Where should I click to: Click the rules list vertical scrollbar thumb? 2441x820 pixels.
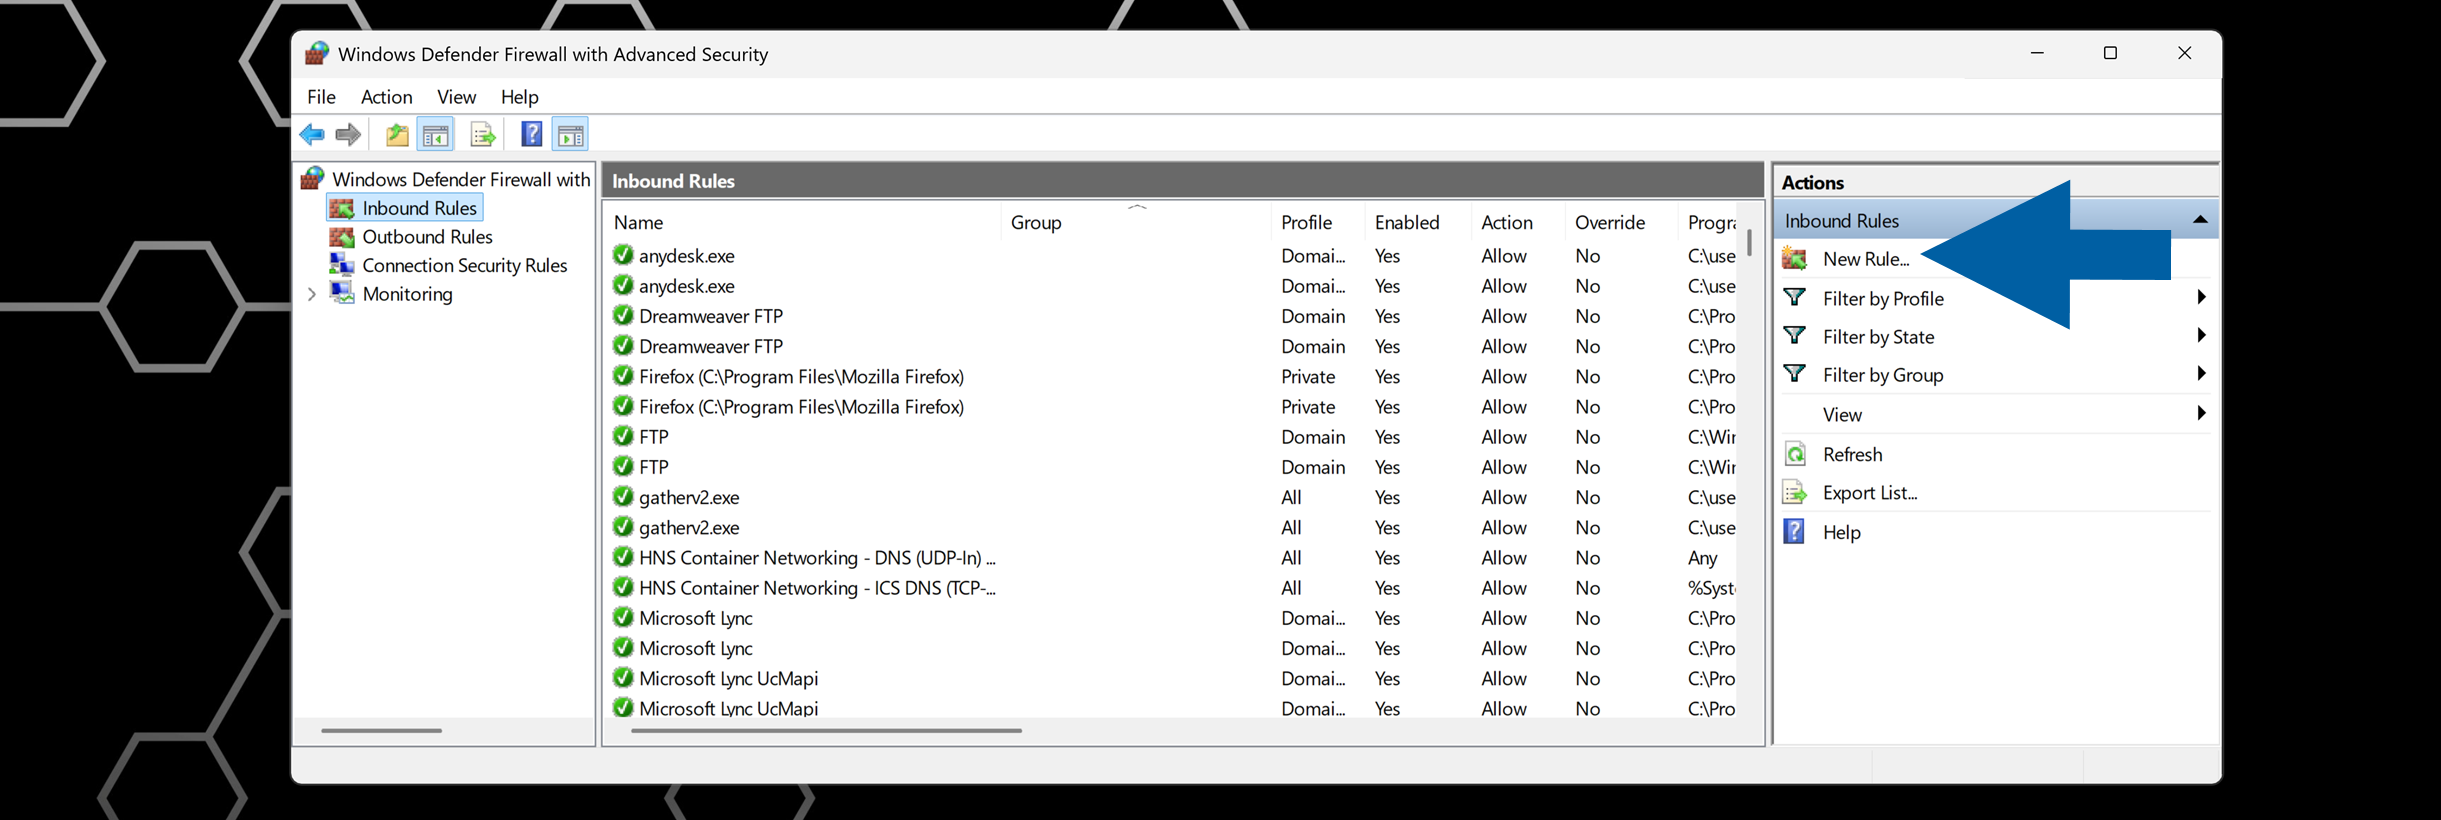pyautogui.click(x=1749, y=243)
